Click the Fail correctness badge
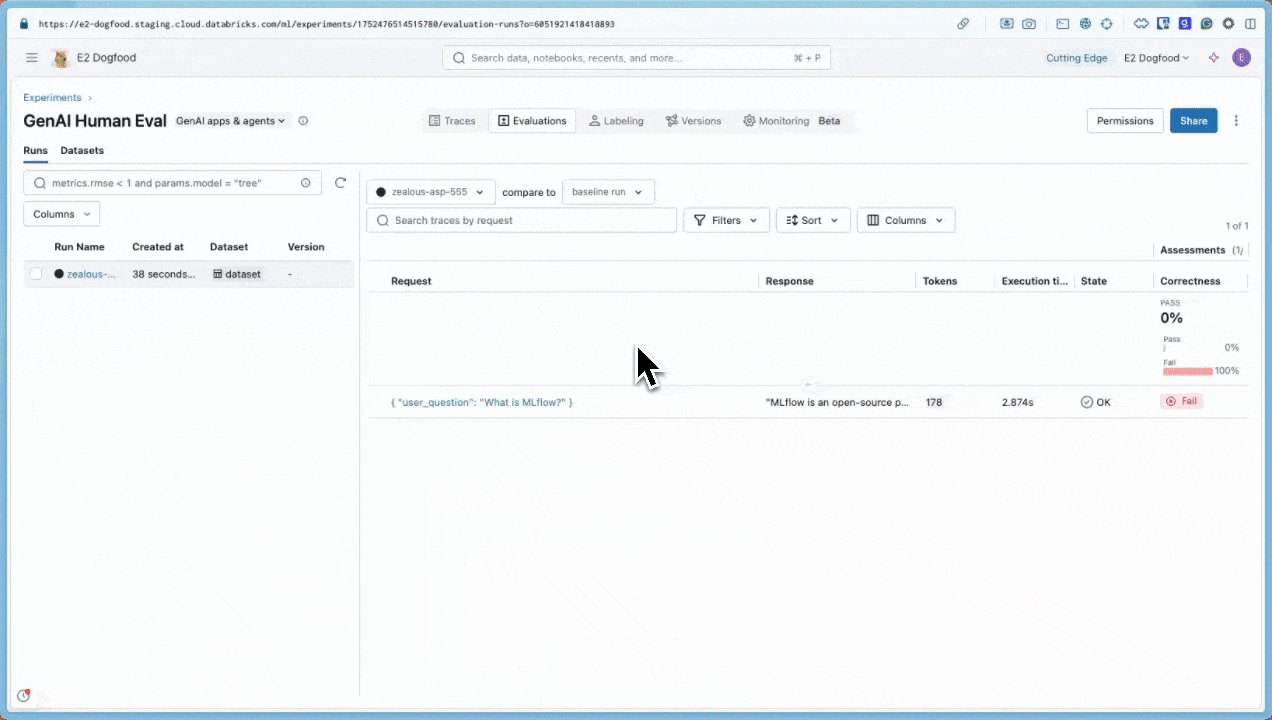This screenshot has height=720, width=1272. pos(1181,401)
